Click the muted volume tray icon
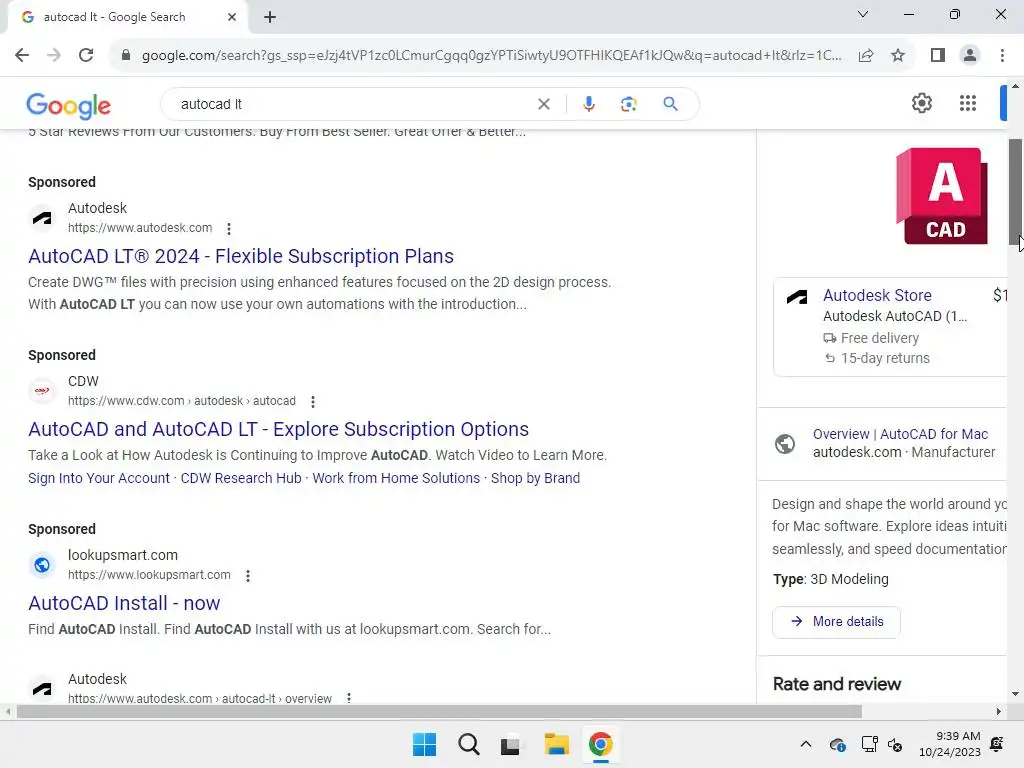 (895, 744)
